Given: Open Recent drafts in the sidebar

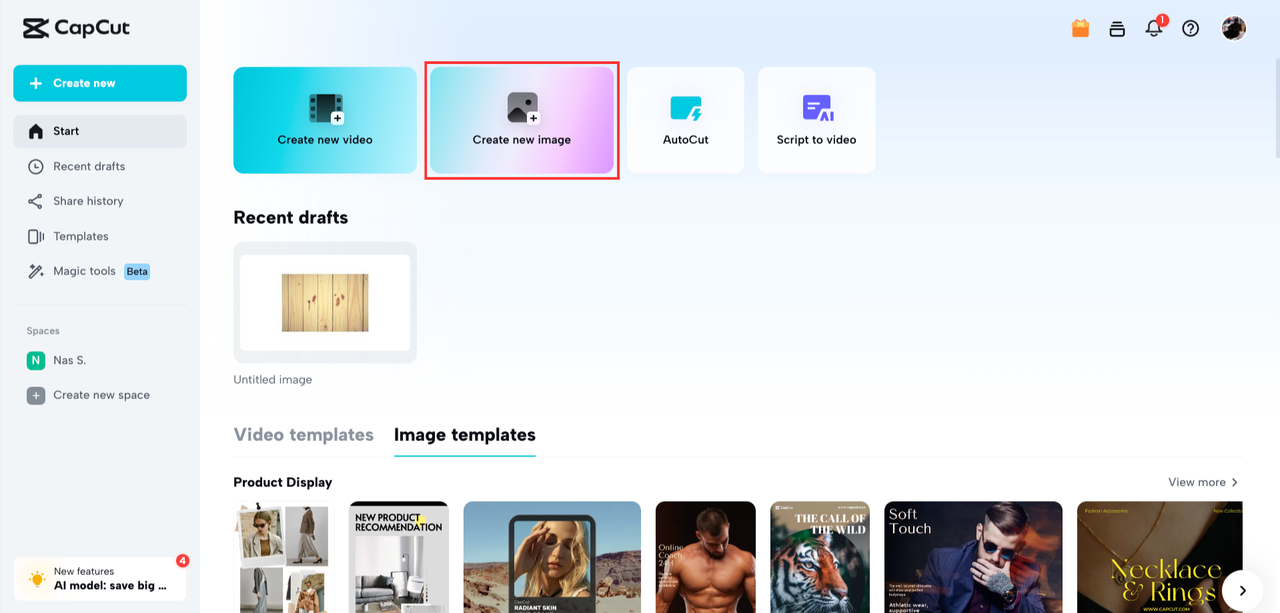Looking at the screenshot, I should [x=89, y=166].
